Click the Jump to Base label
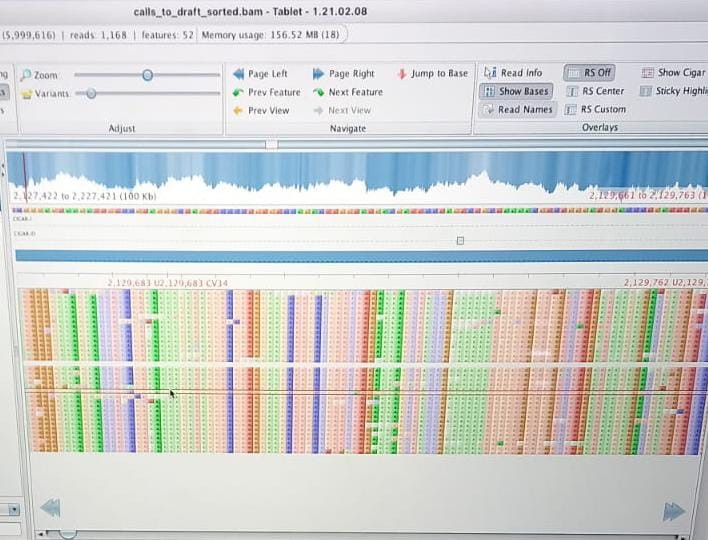Image resolution: width=708 pixels, height=540 pixels. coord(439,73)
